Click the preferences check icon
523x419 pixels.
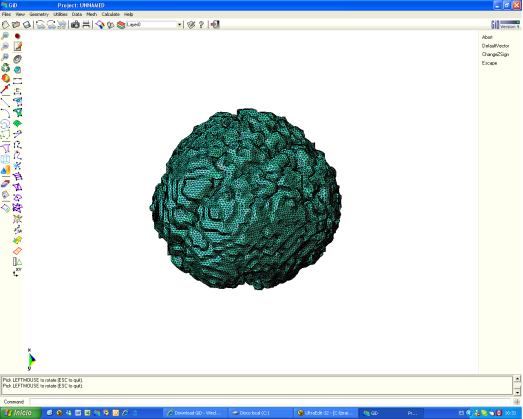pos(191,24)
